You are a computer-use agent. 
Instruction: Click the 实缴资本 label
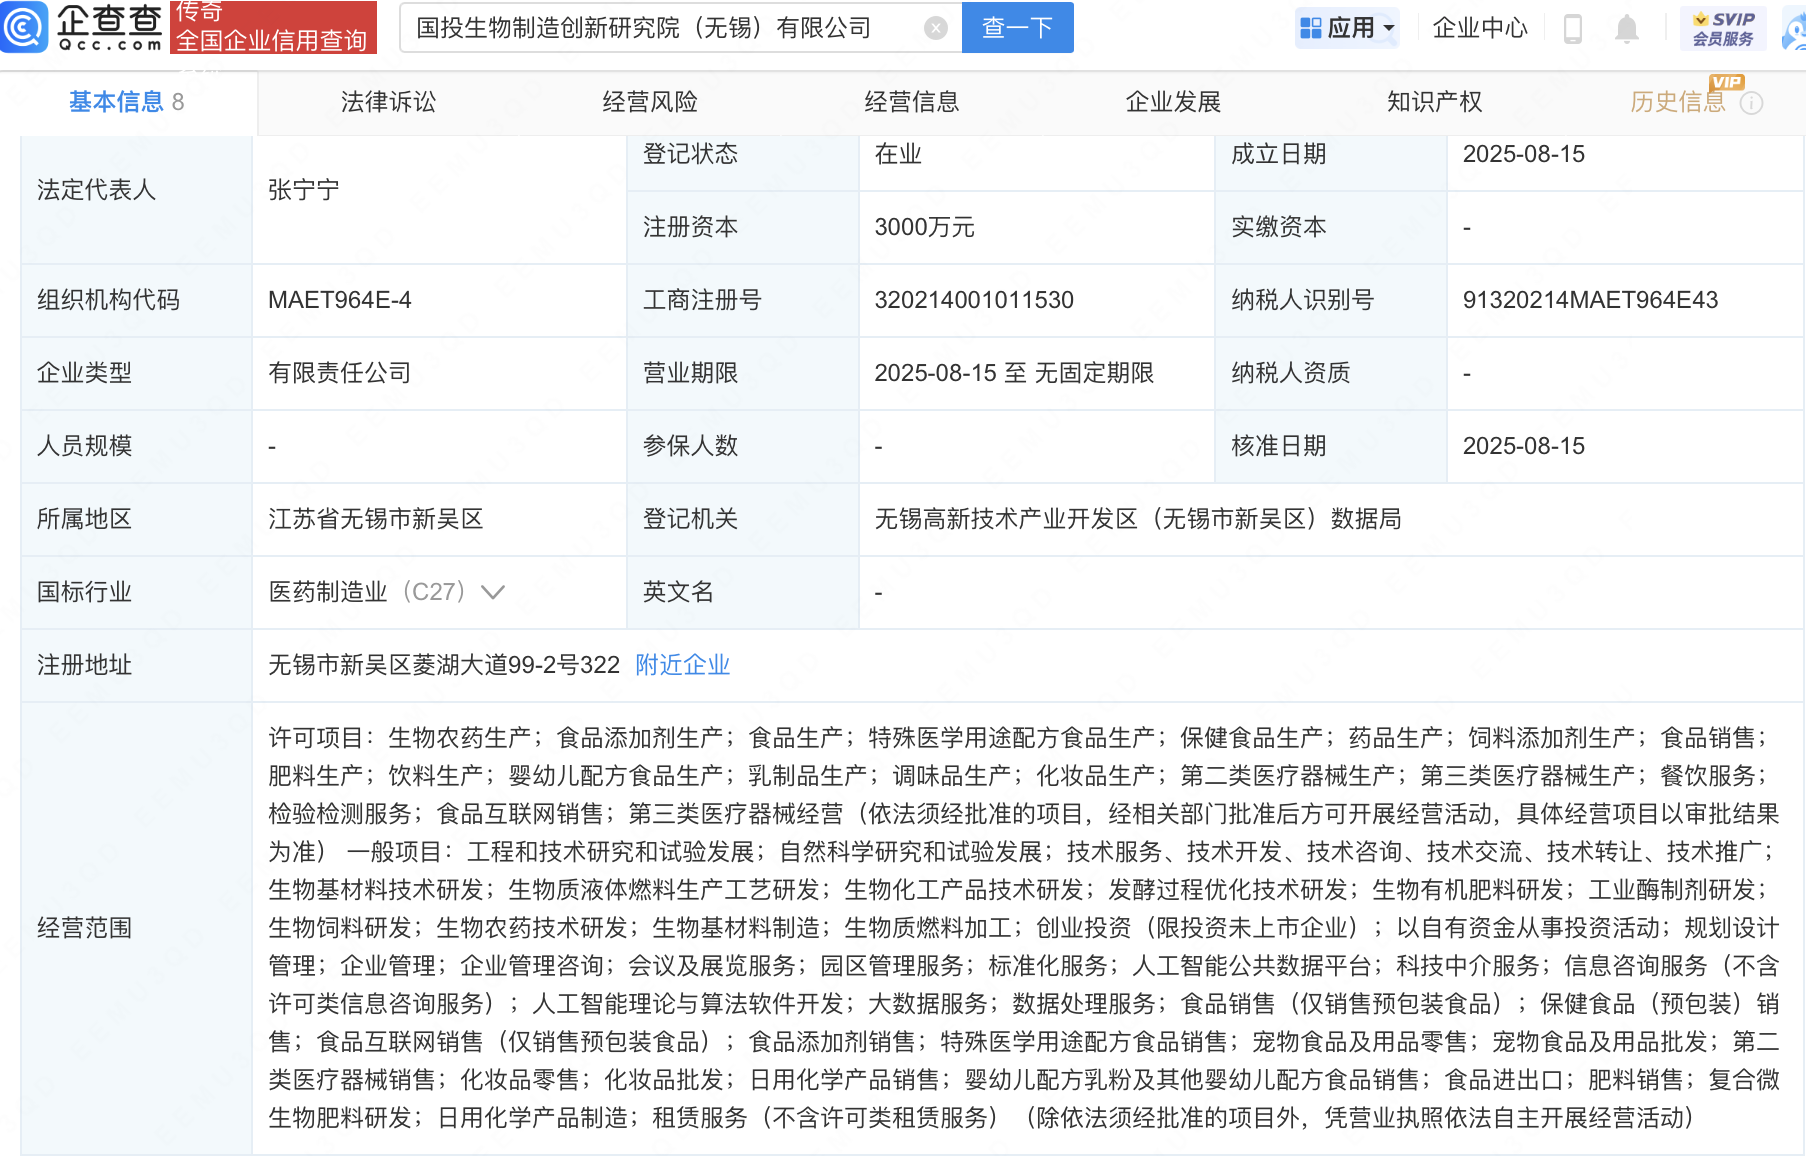pyautogui.click(x=1278, y=227)
